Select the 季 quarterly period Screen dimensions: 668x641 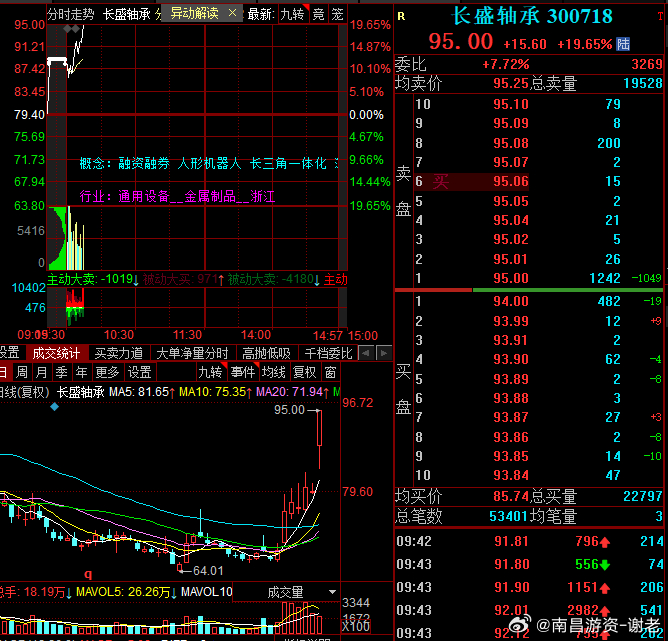tap(61, 372)
